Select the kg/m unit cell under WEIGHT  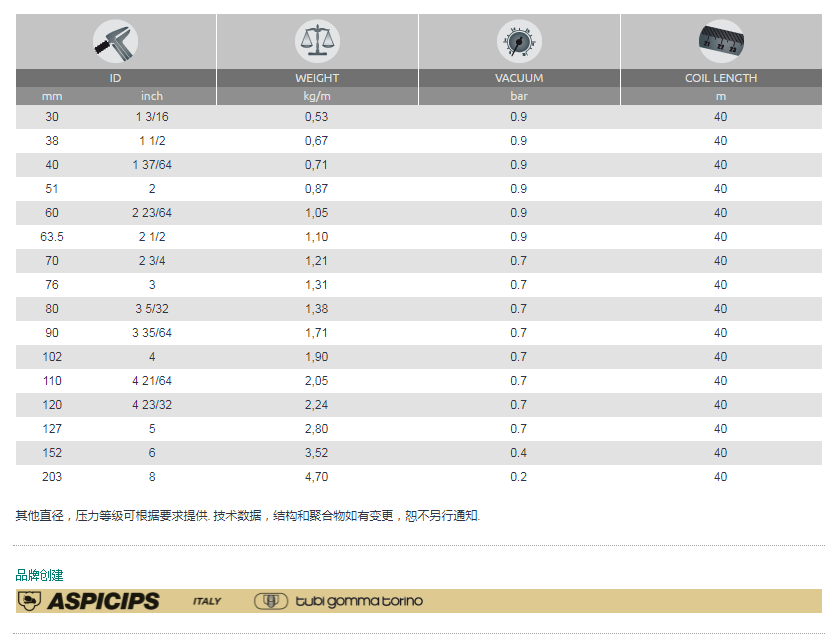[316, 96]
